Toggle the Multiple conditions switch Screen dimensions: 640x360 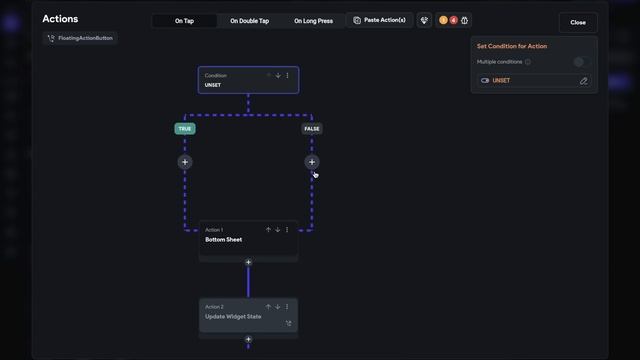pos(581,62)
